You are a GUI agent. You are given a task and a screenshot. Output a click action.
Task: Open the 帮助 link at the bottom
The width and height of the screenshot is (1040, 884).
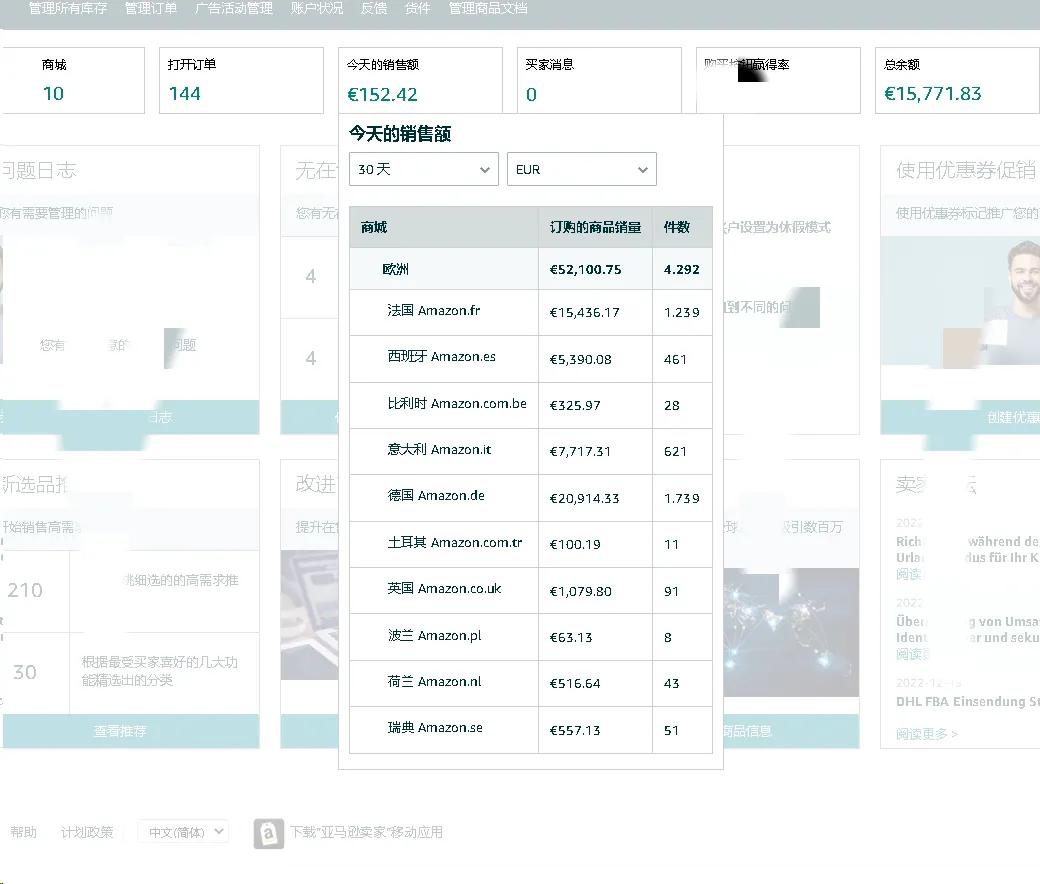point(23,831)
